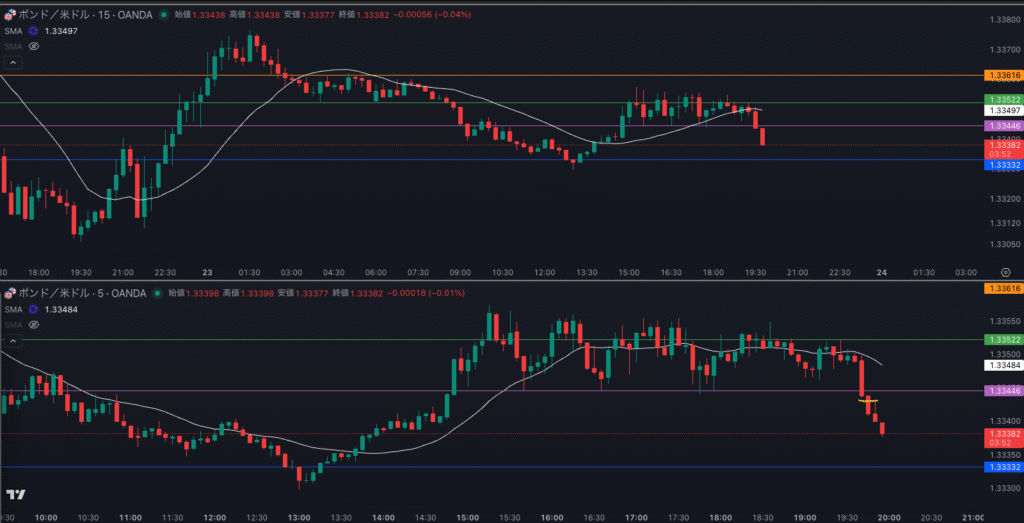The height and width of the screenshot is (523, 1024).
Task: Click the SMA loading icon in the lower chart
Action: [33, 309]
